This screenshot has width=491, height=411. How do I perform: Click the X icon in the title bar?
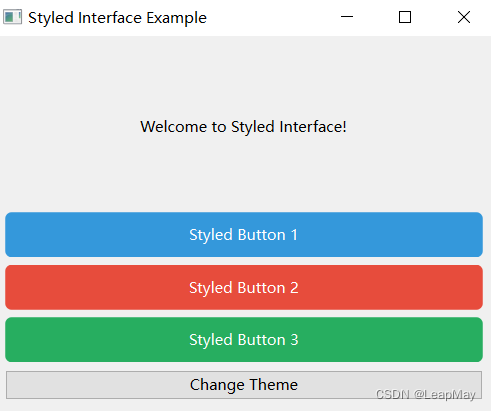tap(464, 17)
